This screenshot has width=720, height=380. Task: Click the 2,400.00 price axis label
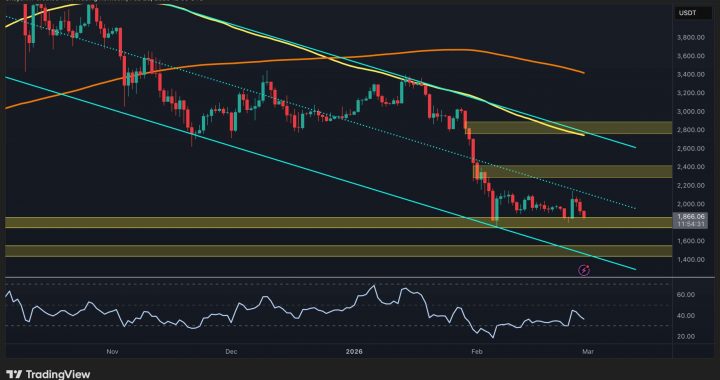click(692, 167)
